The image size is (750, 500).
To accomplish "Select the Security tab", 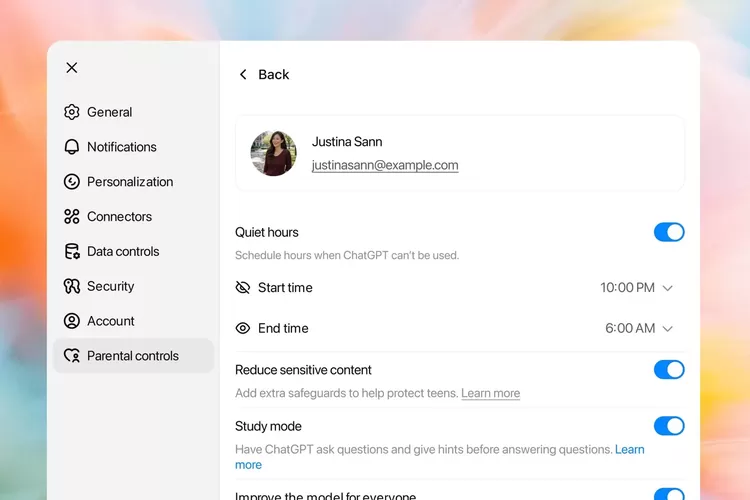I will (x=133, y=286).
